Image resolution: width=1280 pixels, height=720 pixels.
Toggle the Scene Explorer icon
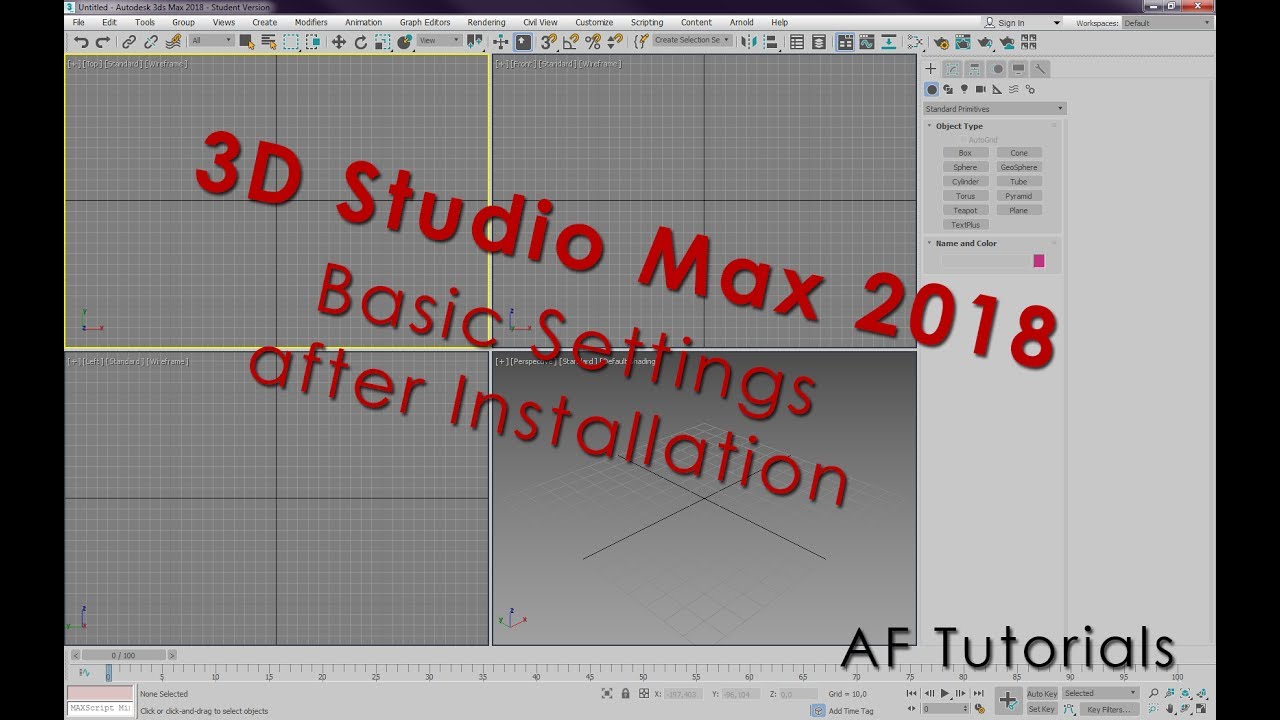797,42
